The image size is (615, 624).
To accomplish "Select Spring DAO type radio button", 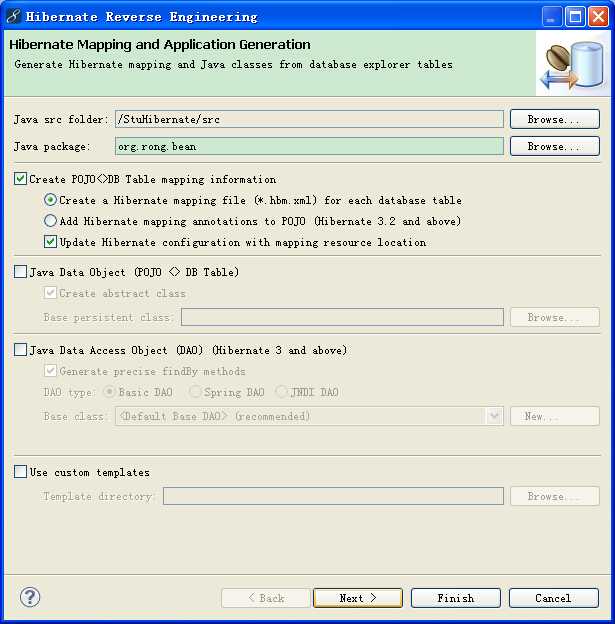I will pyautogui.click(x=195, y=392).
